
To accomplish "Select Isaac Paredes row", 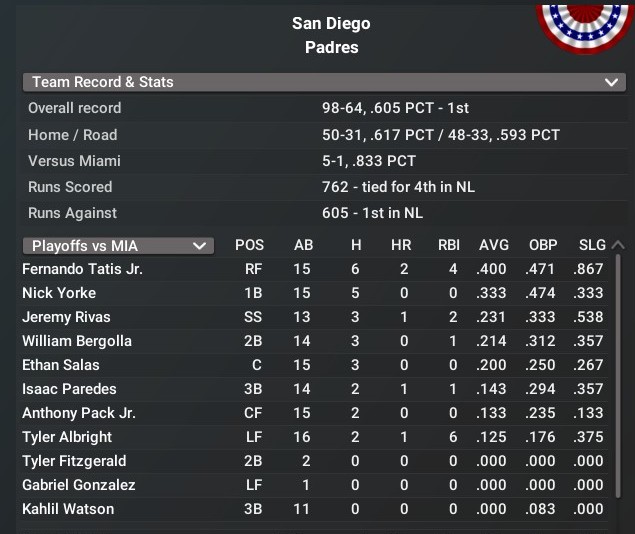I will [69, 389].
